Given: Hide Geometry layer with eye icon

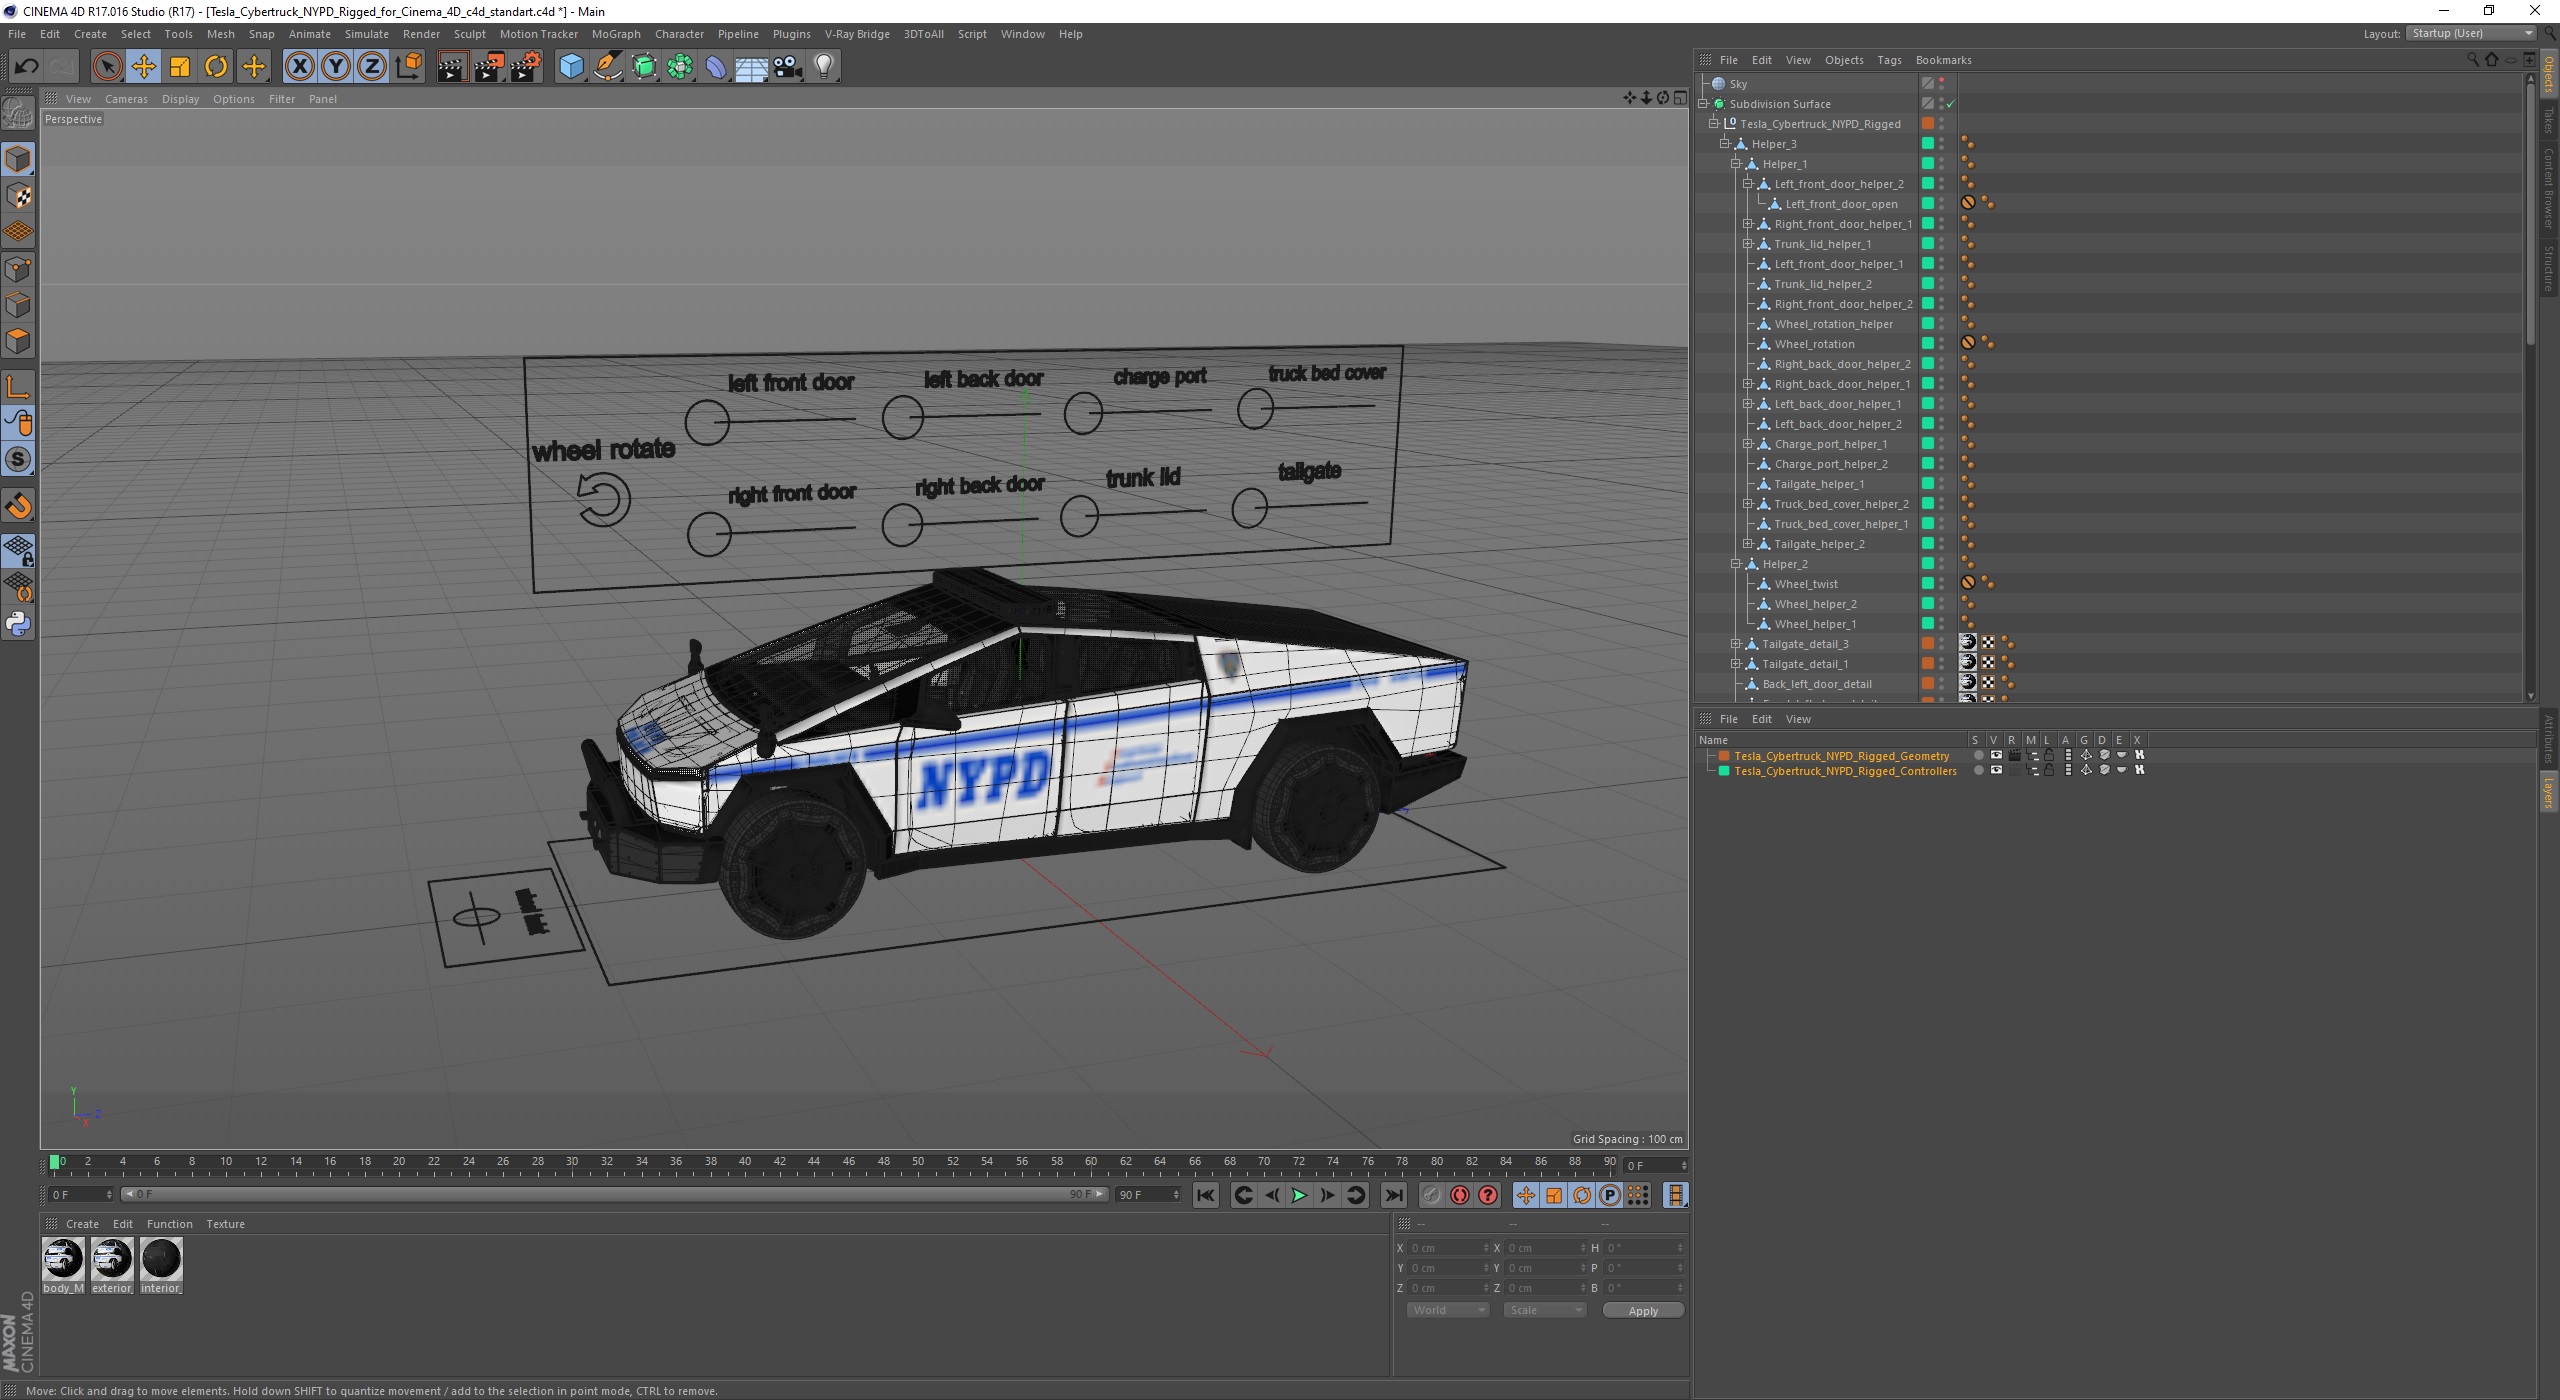Looking at the screenshot, I should coord(1996,756).
